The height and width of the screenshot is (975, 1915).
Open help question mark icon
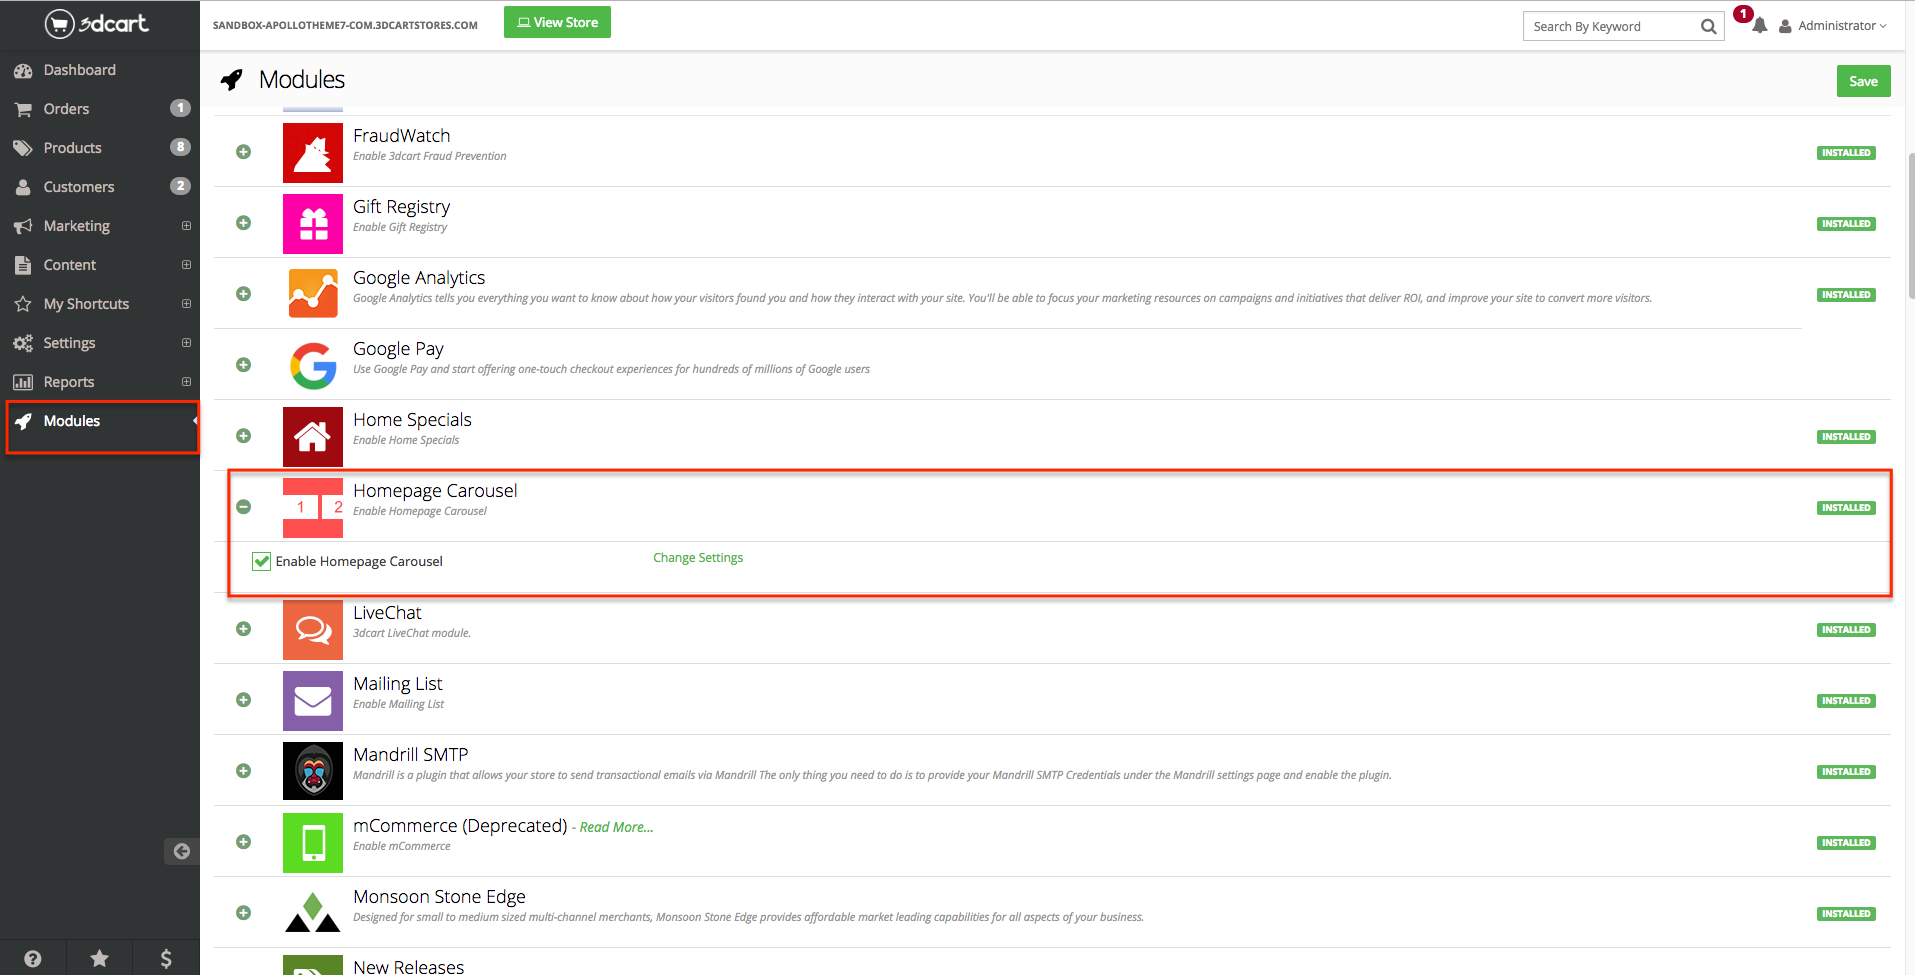[33, 959]
